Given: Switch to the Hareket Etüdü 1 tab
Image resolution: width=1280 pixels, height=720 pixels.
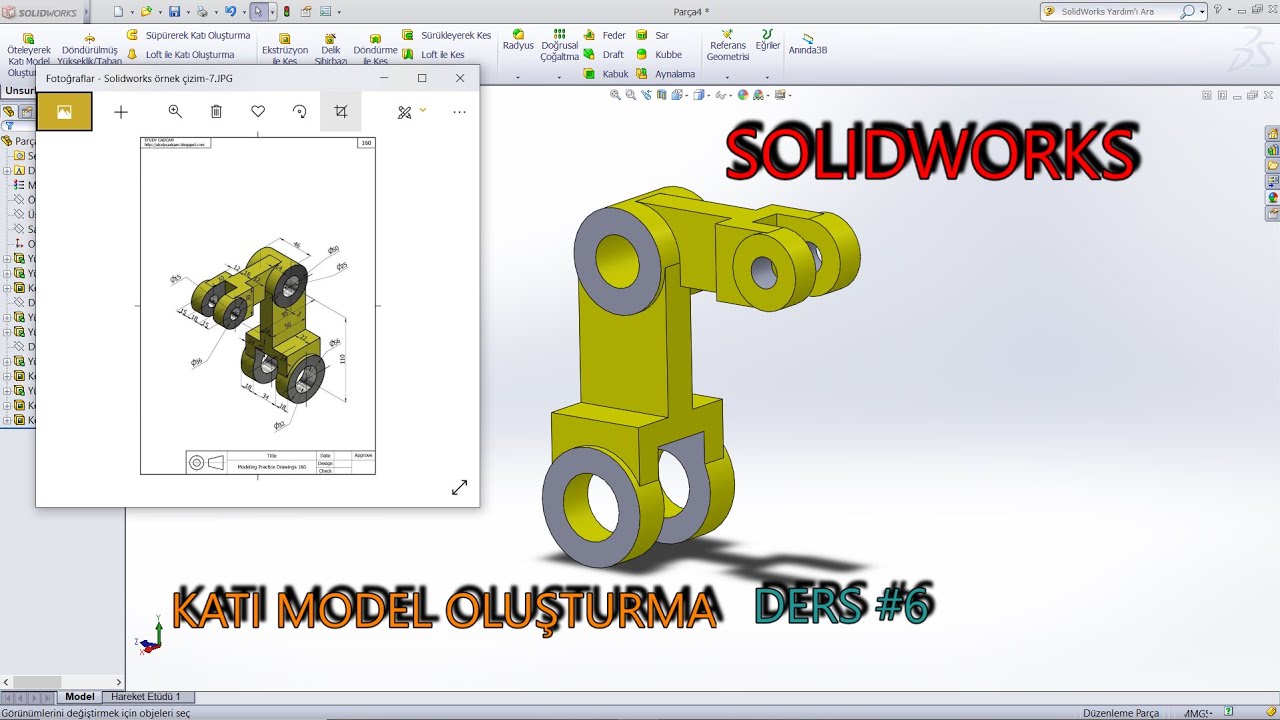Looking at the screenshot, I should click(x=146, y=697).
